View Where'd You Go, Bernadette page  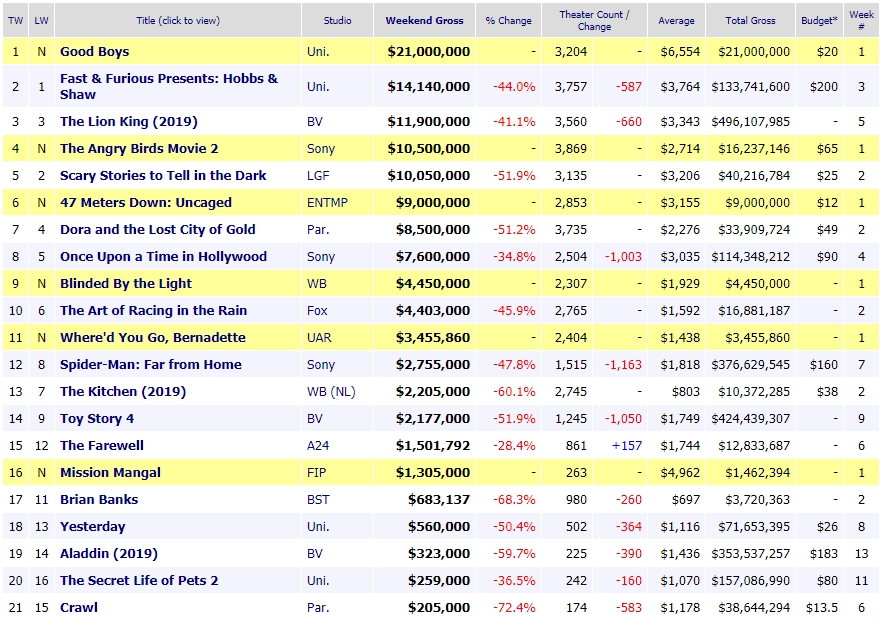(153, 338)
